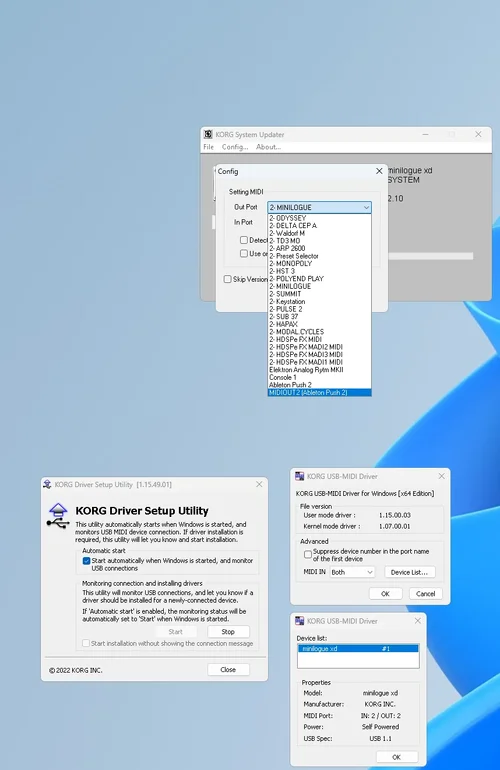
Task: Open the About... menu in KORG System Updater
Action: (x=268, y=147)
